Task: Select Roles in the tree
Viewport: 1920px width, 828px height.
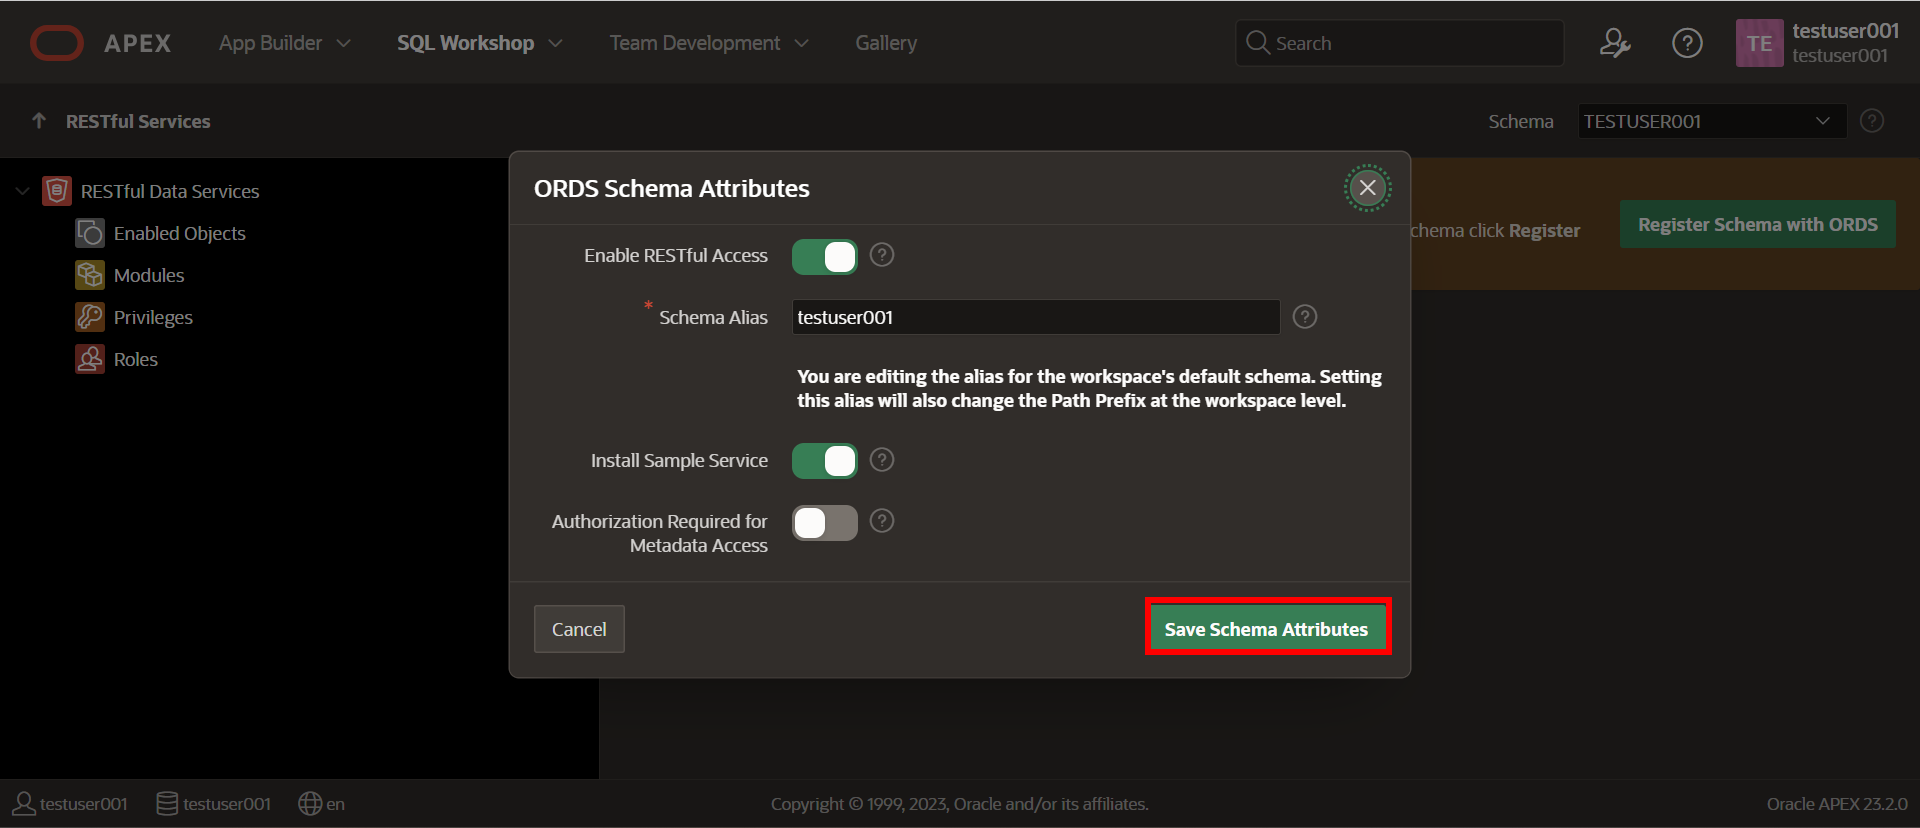Action: coord(136,359)
